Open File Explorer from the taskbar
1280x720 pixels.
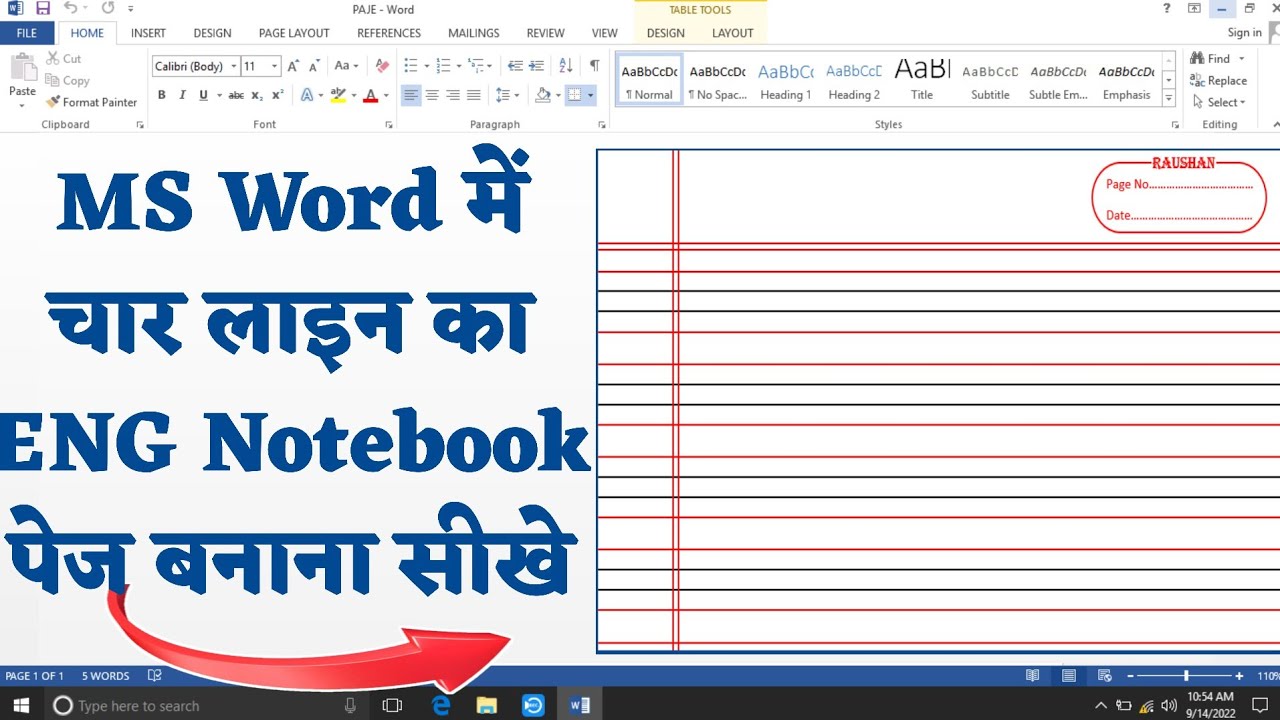click(x=487, y=705)
